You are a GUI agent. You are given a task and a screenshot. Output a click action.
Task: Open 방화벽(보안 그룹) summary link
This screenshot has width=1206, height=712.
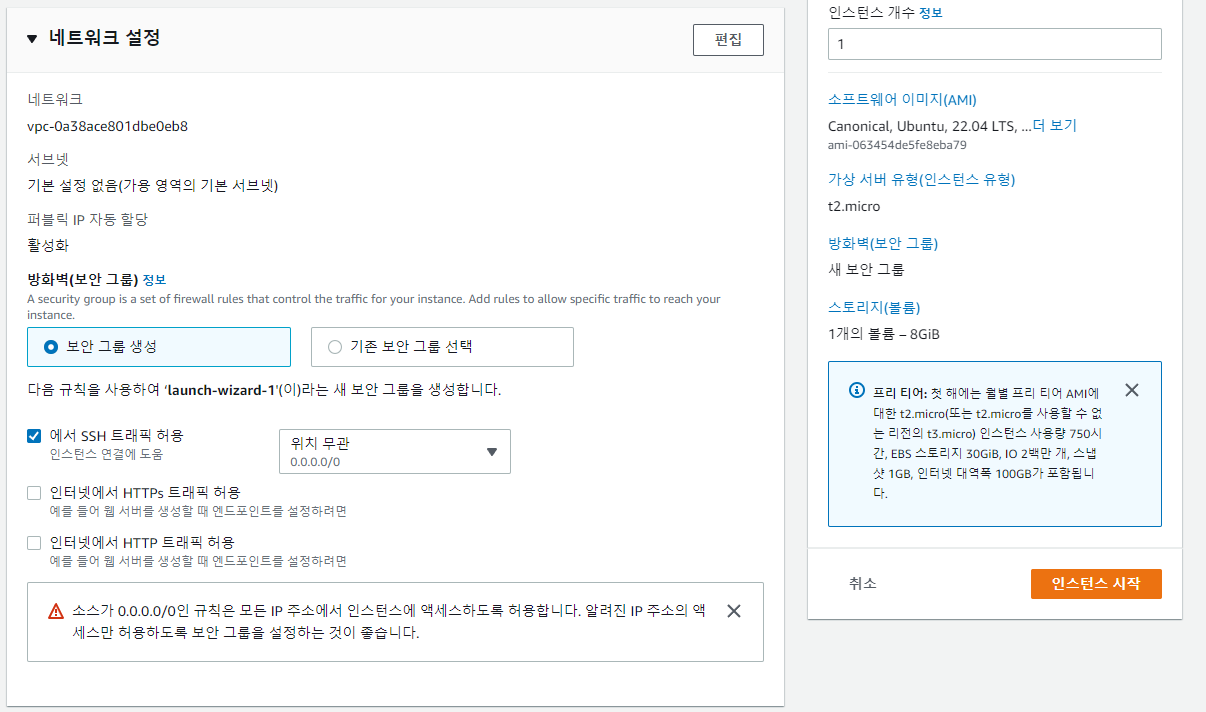click(883, 244)
